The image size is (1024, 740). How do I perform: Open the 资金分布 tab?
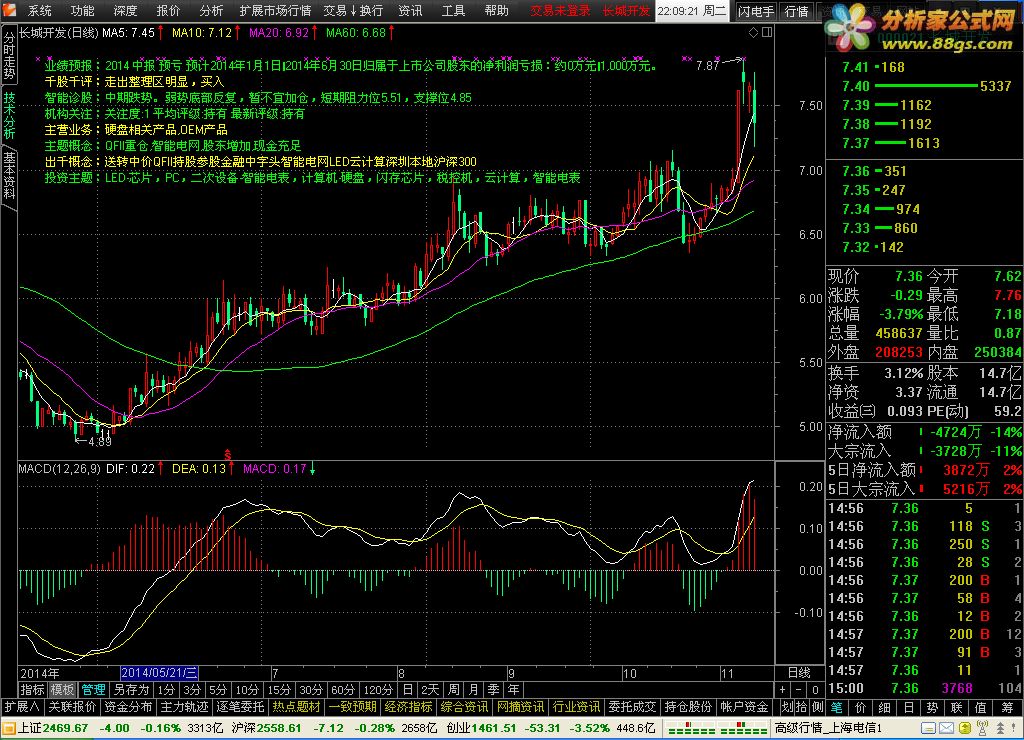[x=128, y=707]
